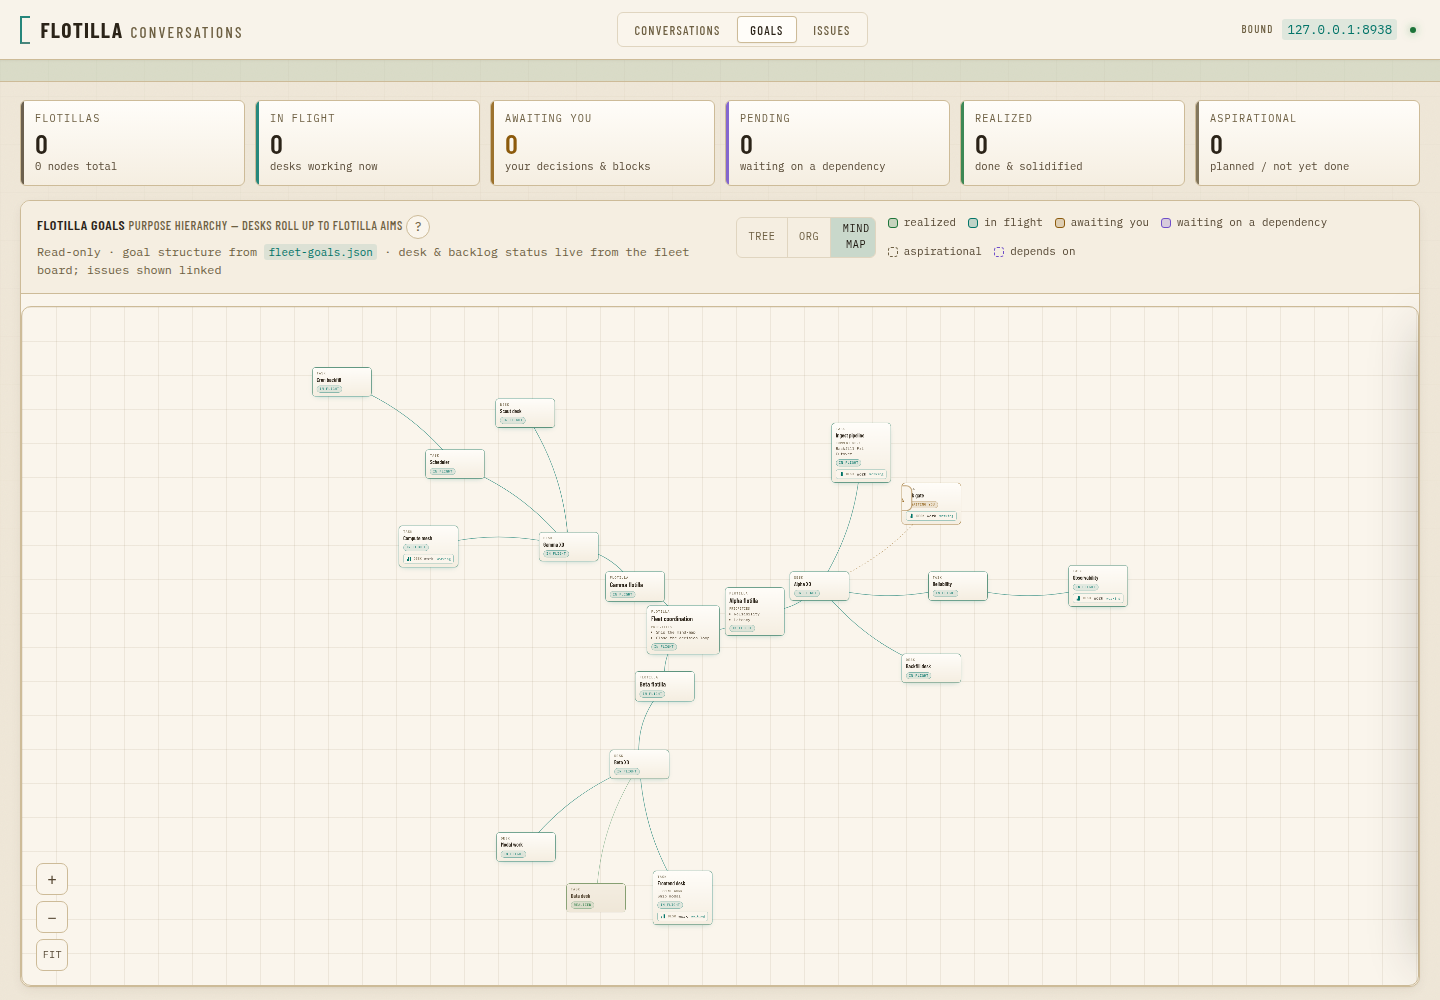Select the Alpha flotilla node
Viewport: 1440px width, 1000px height.
tap(755, 611)
